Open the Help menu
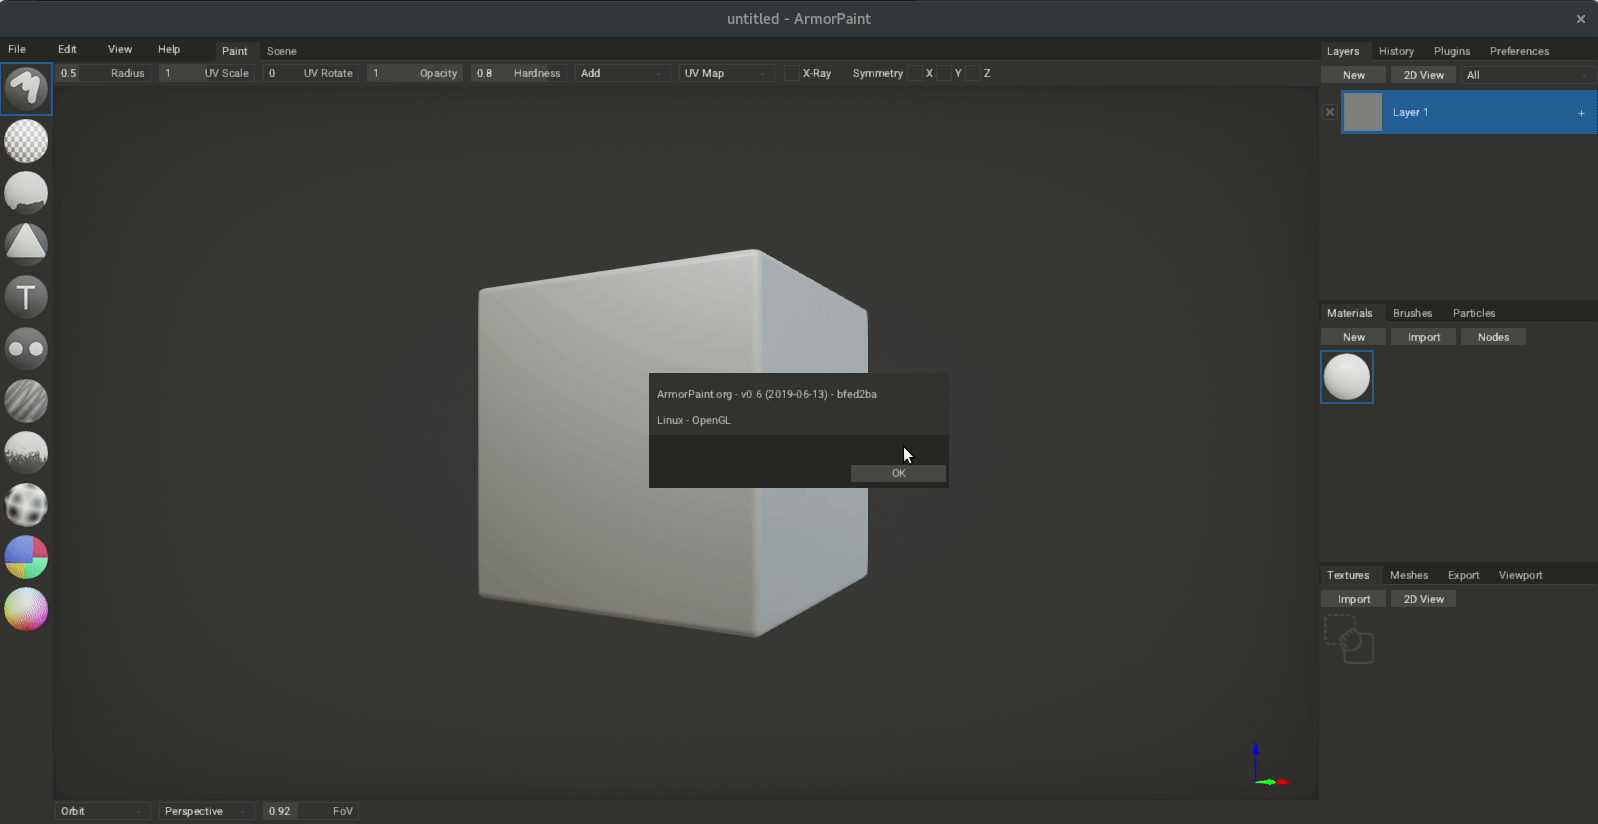1598x824 pixels. click(x=169, y=49)
